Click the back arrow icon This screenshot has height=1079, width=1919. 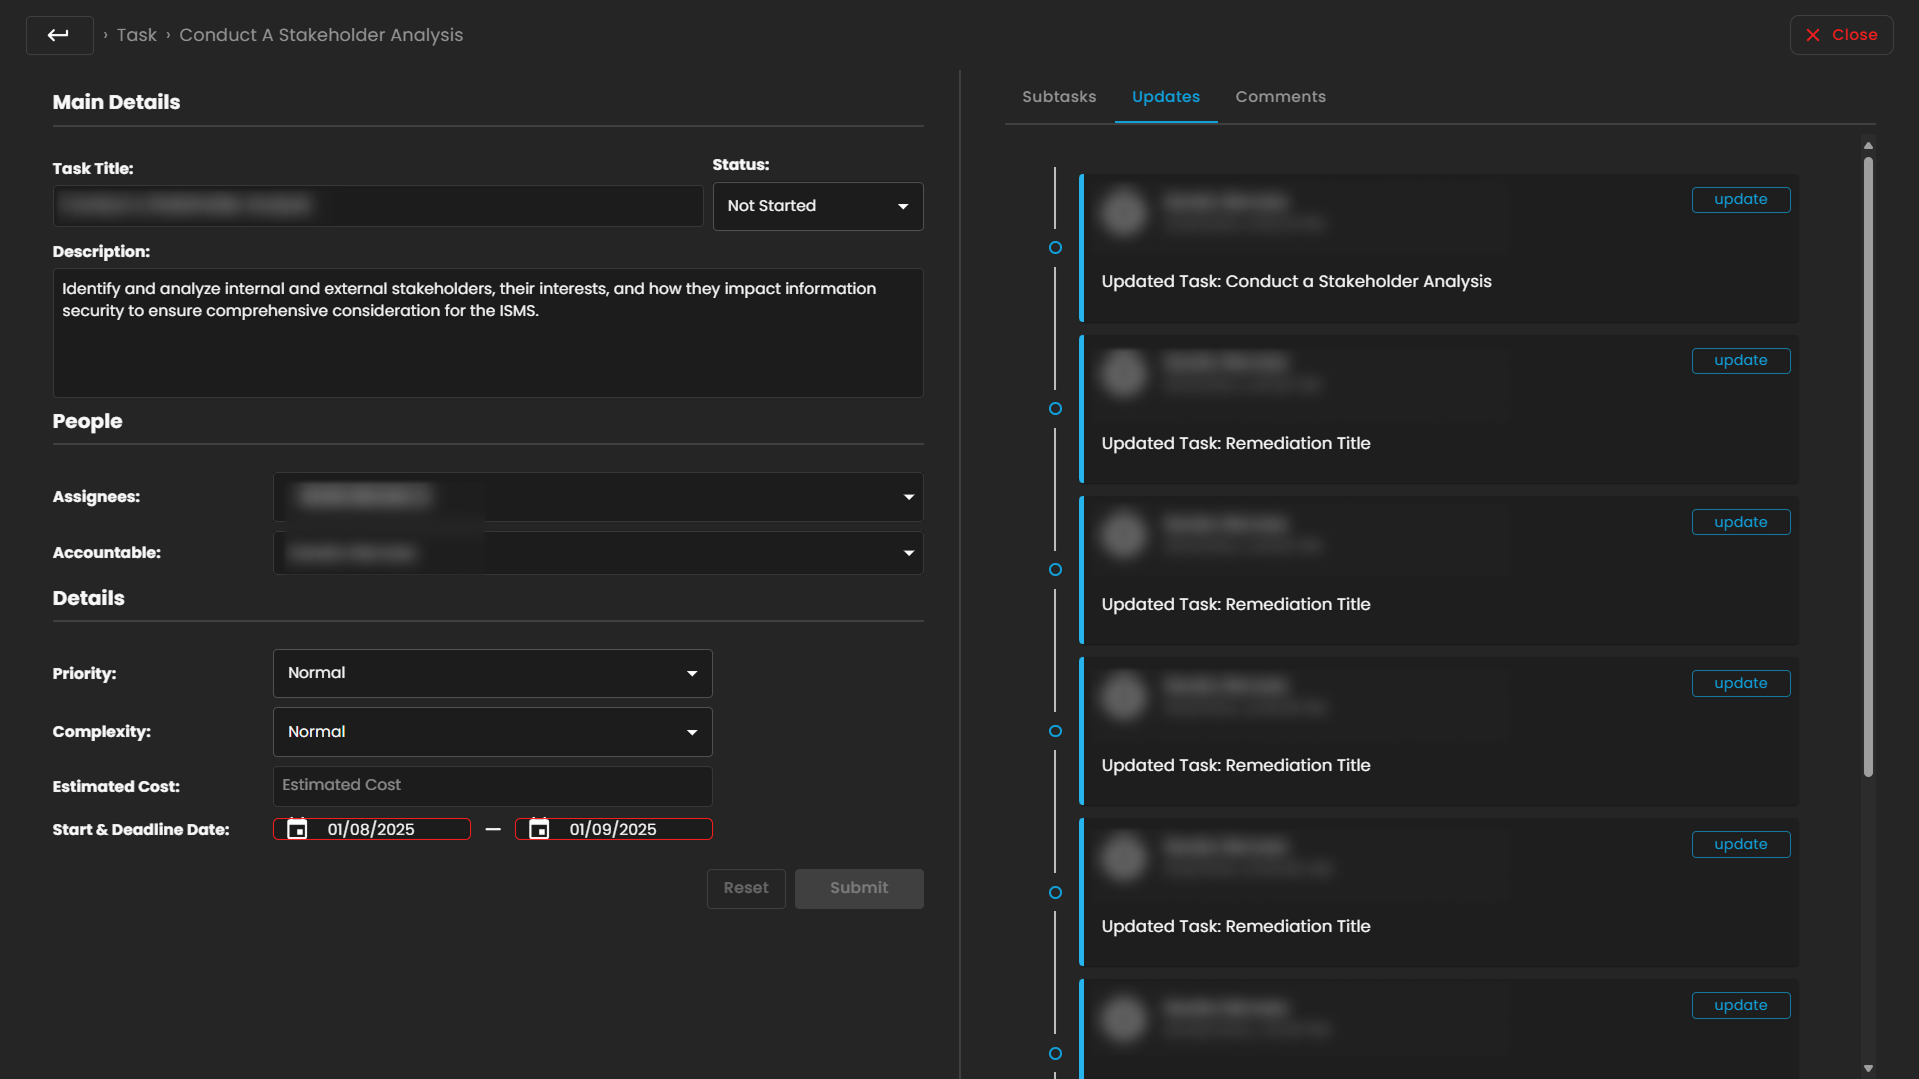click(x=59, y=35)
